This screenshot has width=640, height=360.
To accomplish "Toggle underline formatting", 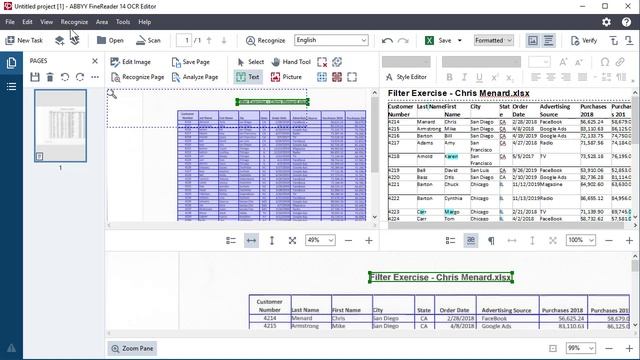I will click(479, 77).
